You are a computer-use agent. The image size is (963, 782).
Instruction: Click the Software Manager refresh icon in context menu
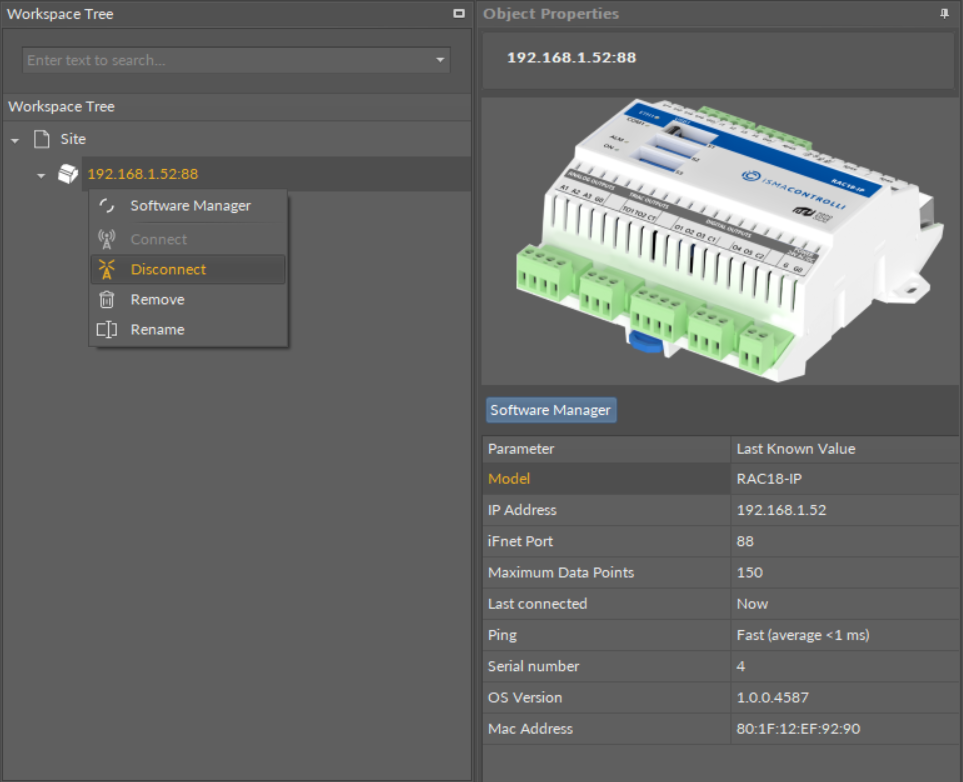(107, 206)
